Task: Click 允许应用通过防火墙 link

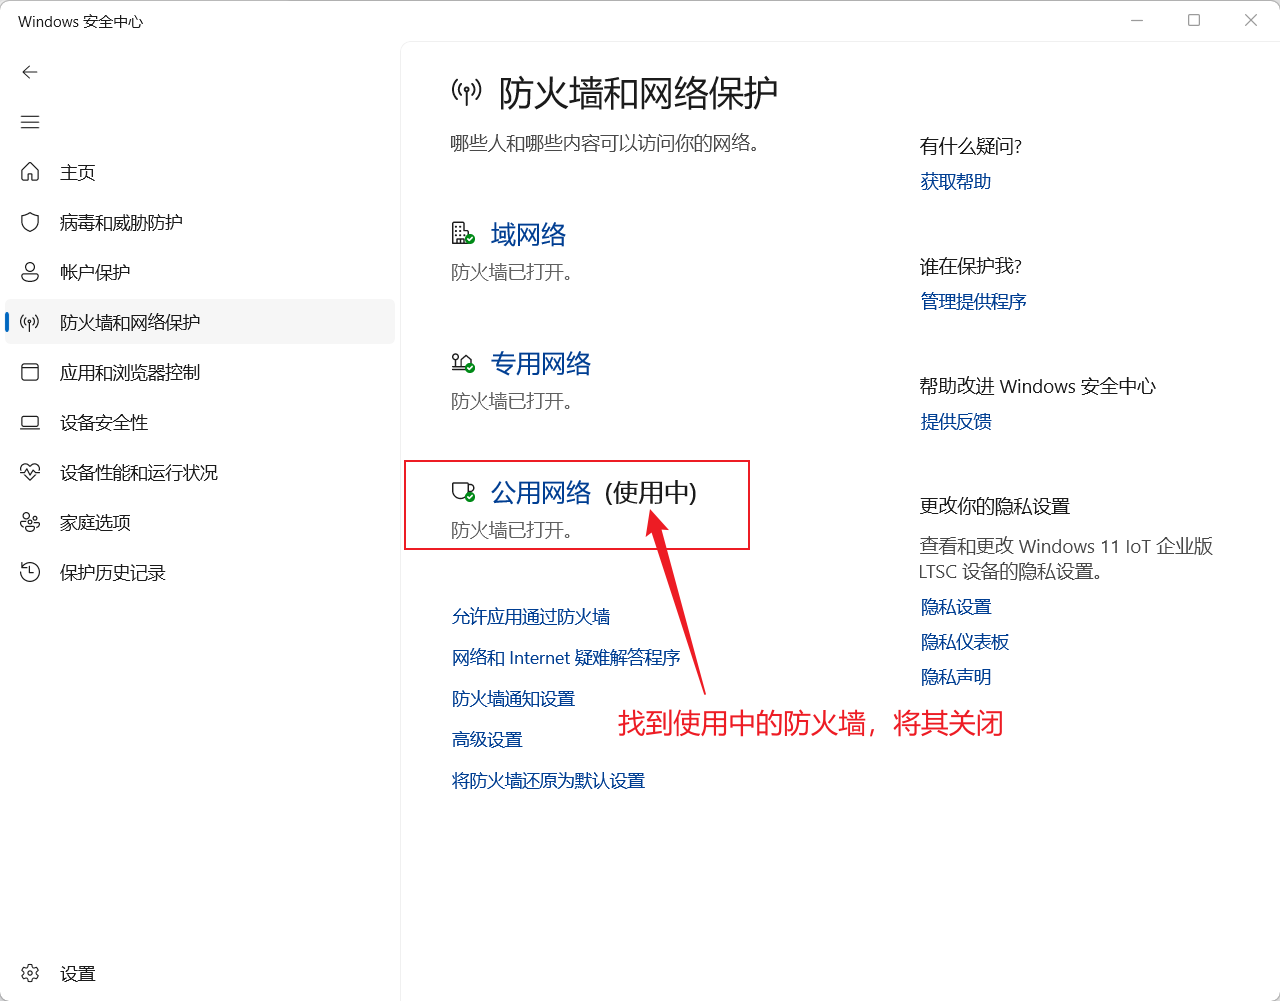Action: coord(531,617)
